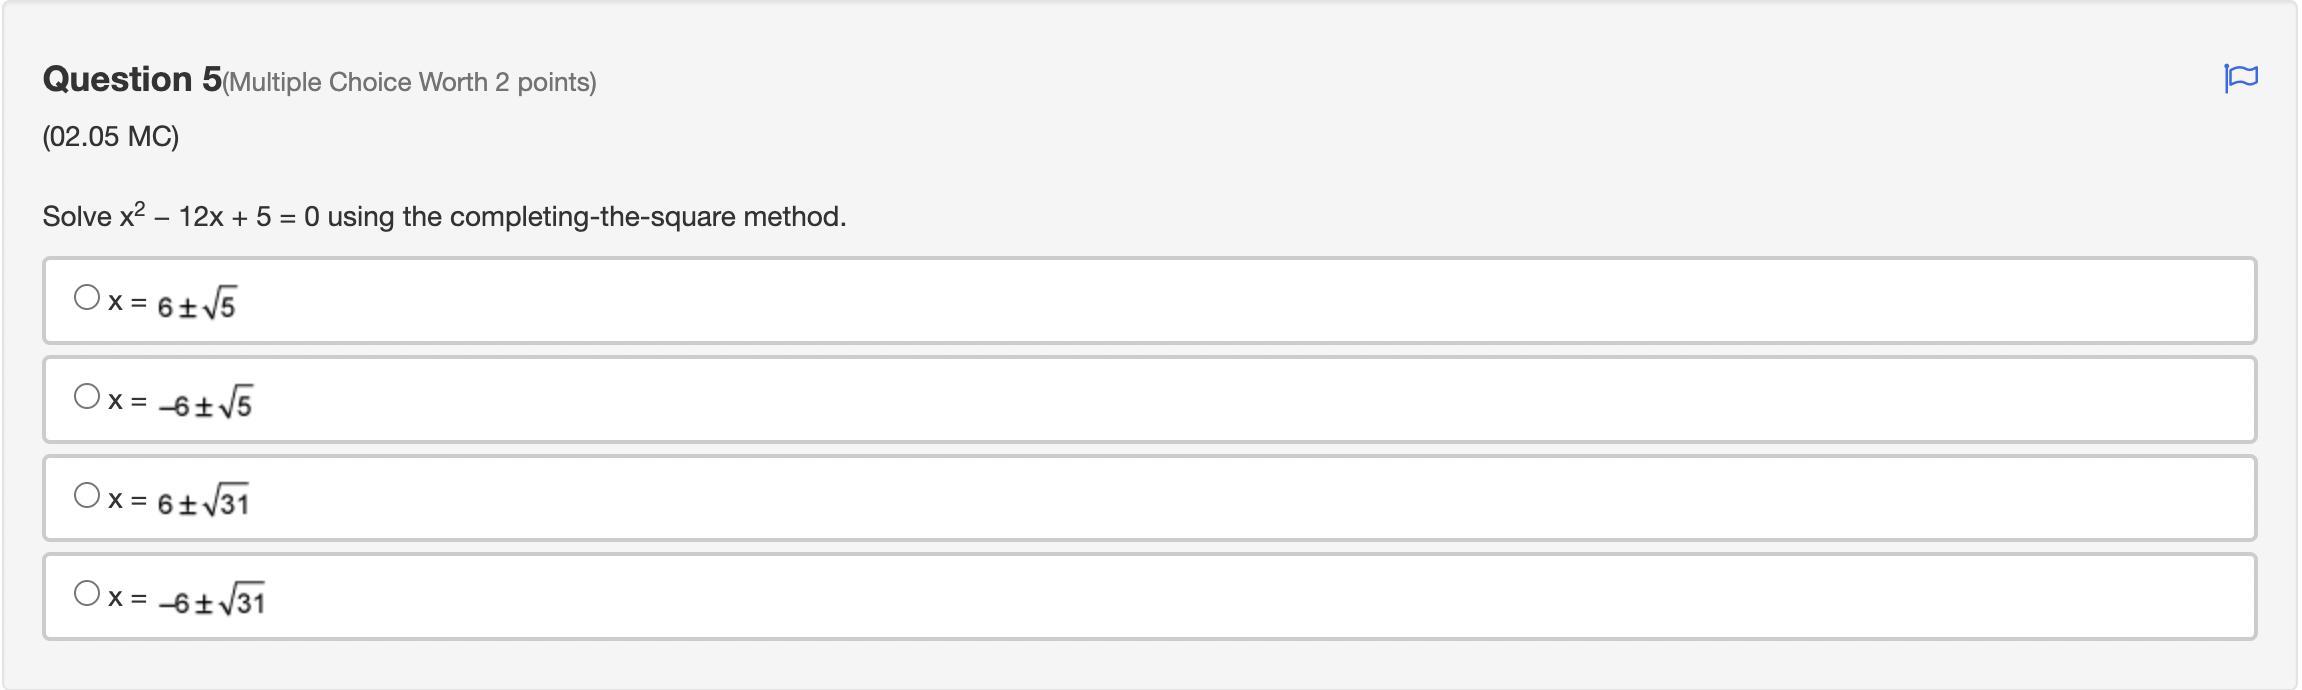Click the Question 5 heading
This screenshot has width=2302, height=690.
(x=132, y=80)
